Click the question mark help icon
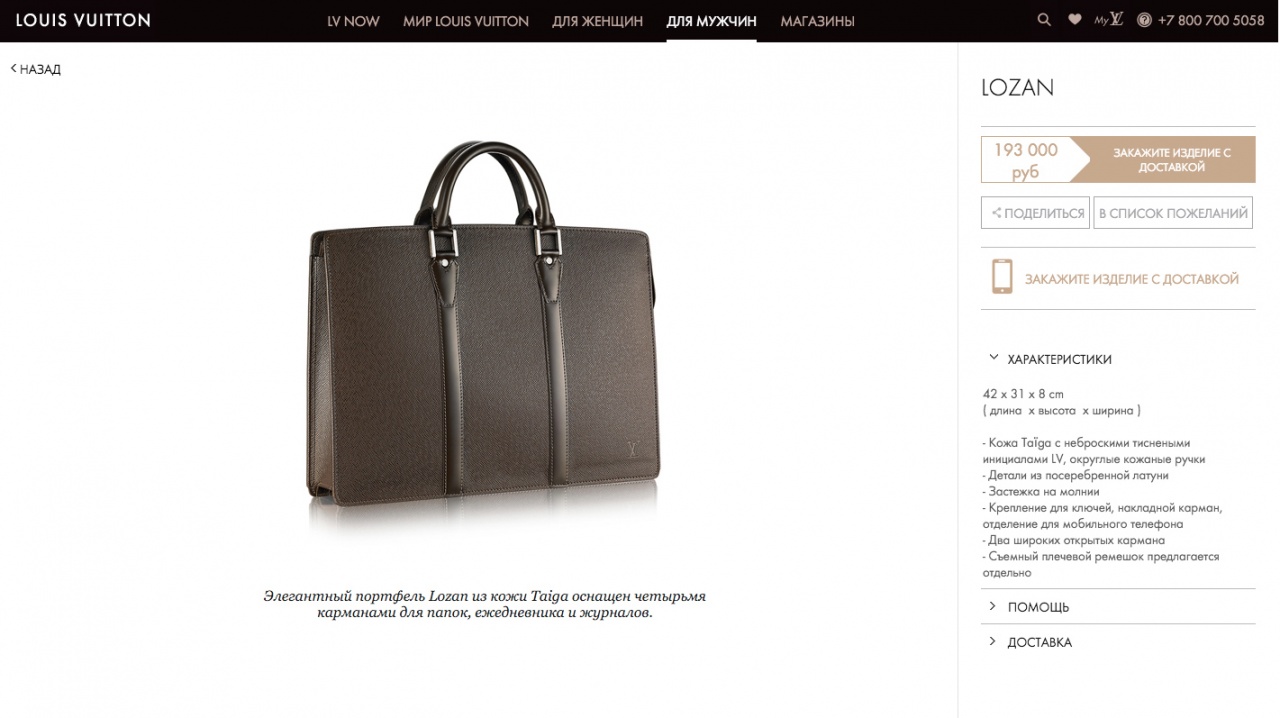1280x718 pixels. point(1144,20)
